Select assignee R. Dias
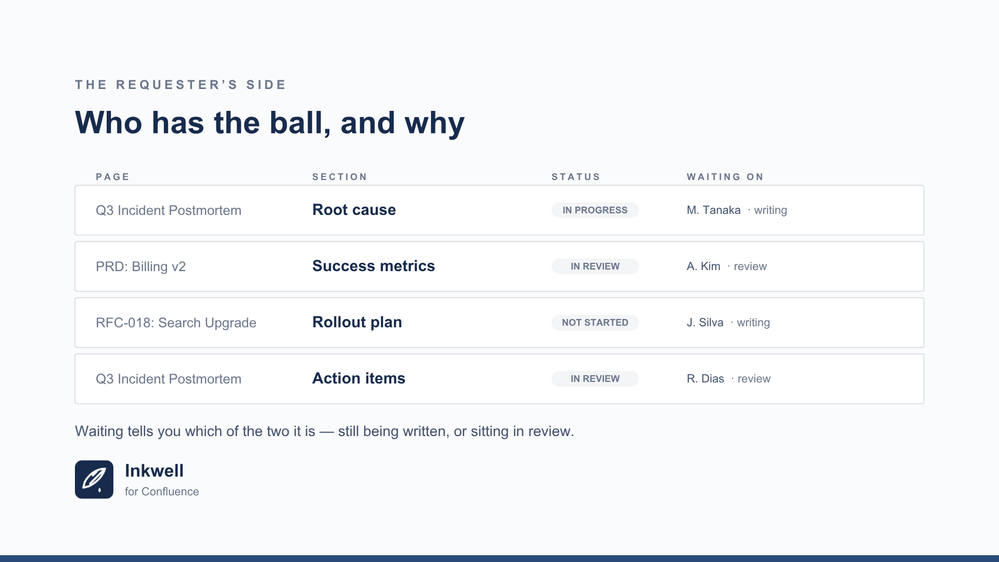This screenshot has height=562, width=999. (705, 378)
